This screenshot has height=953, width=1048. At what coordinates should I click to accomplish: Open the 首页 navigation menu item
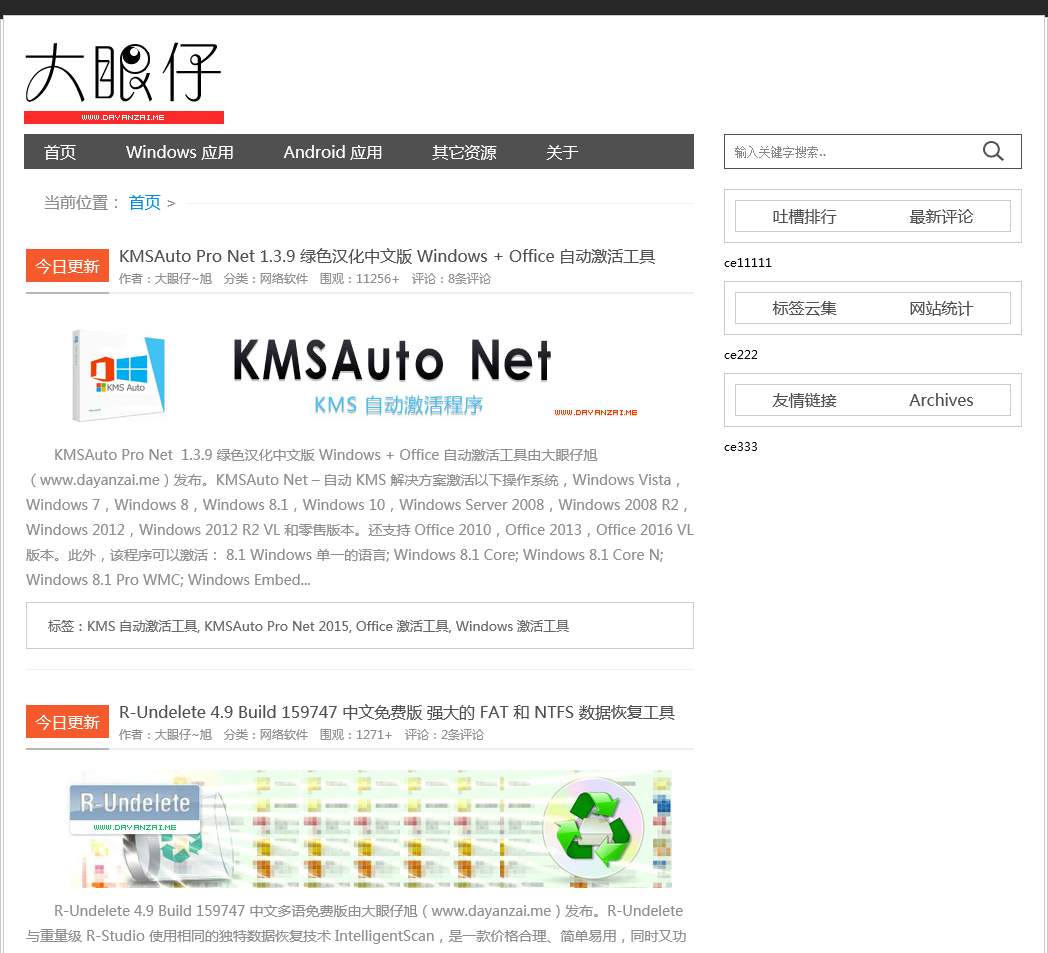pos(60,152)
